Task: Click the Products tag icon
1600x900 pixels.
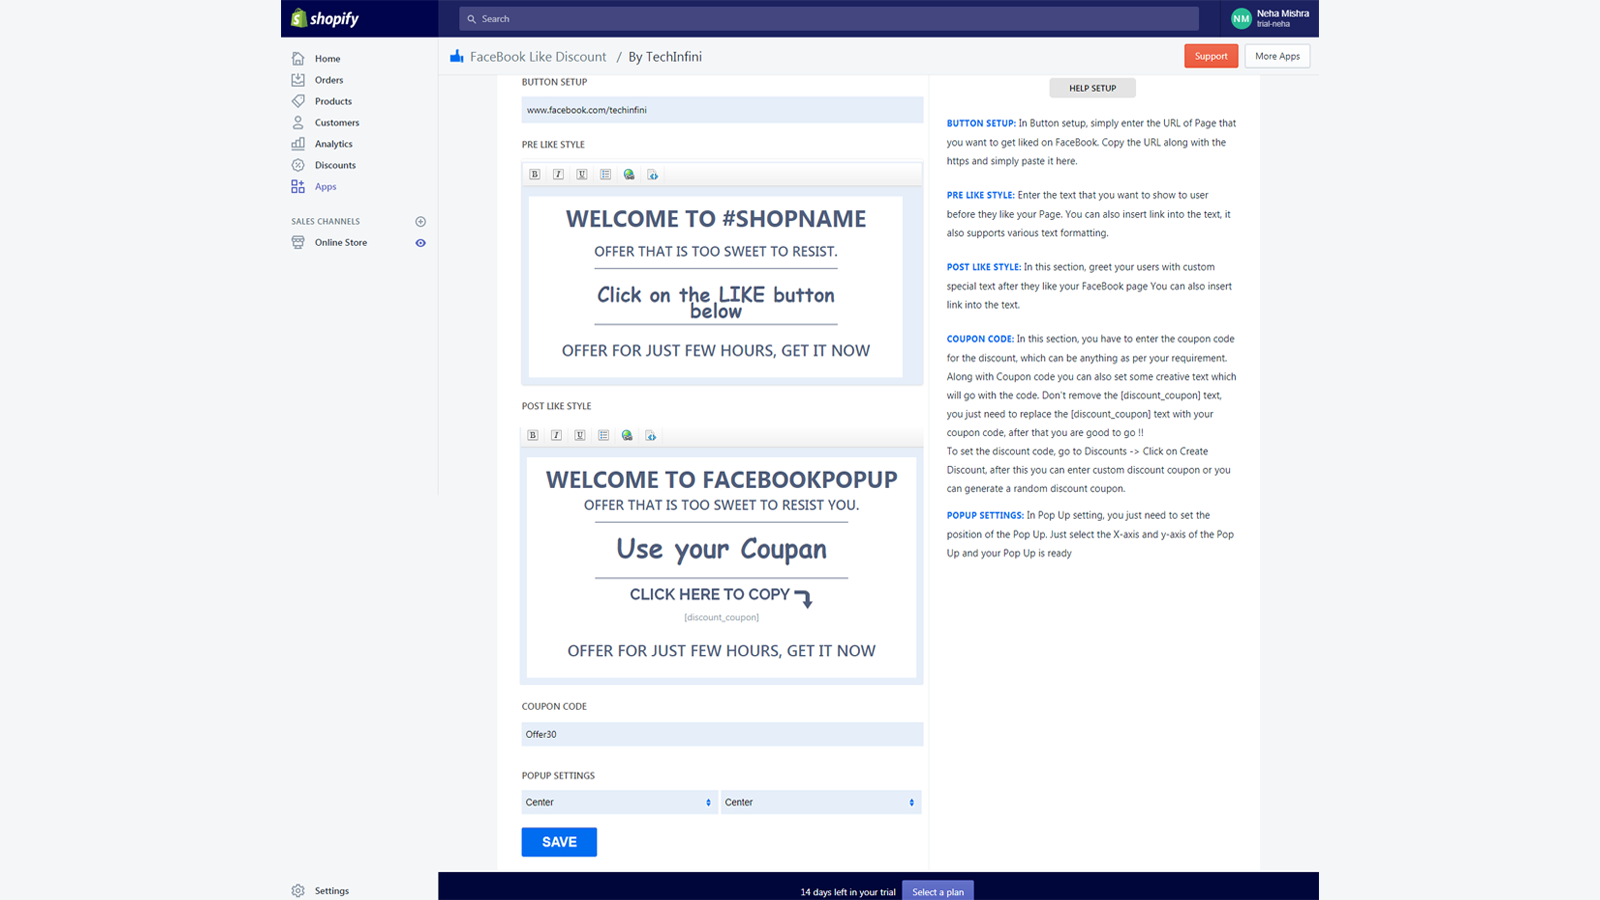Action: coord(298,101)
